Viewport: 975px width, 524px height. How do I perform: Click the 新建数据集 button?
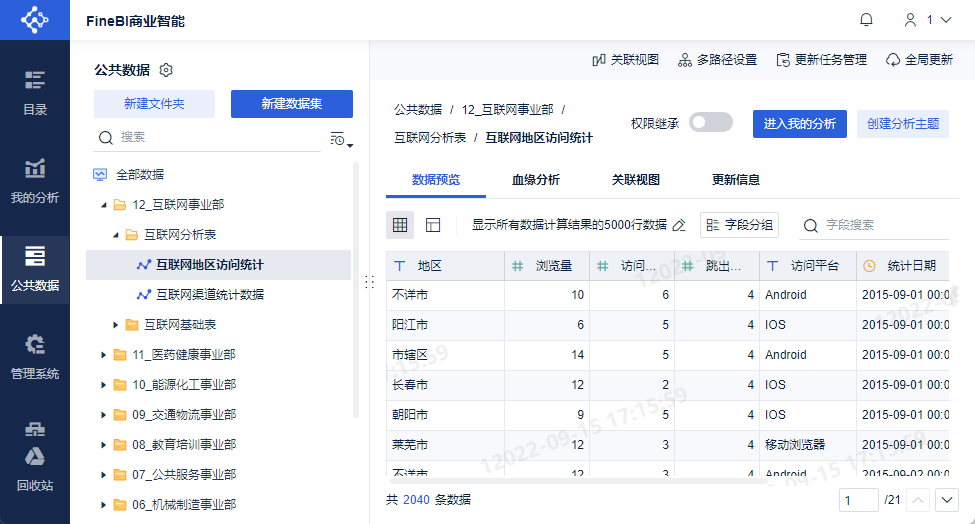292,104
